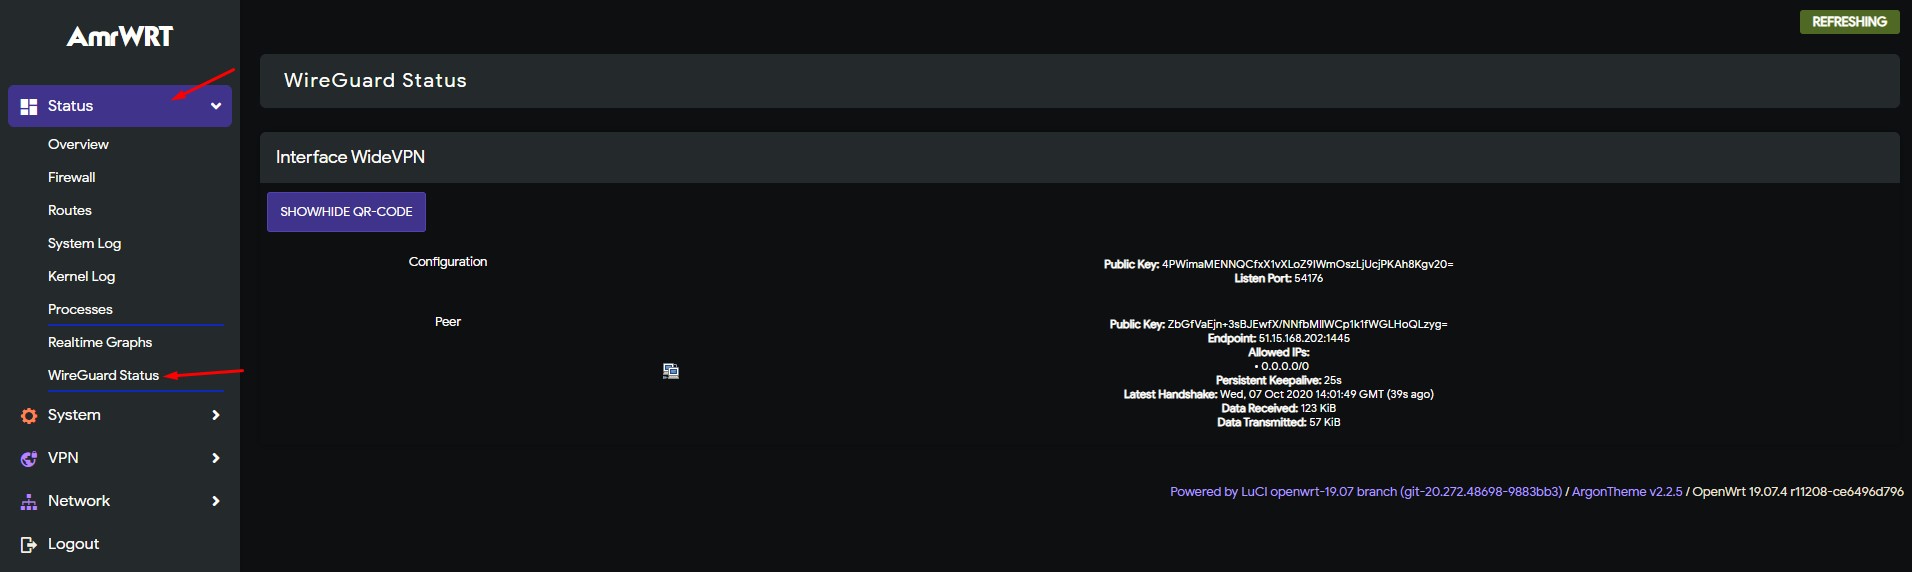Open the System Log
This screenshot has height=572, width=1912.
(x=84, y=243)
